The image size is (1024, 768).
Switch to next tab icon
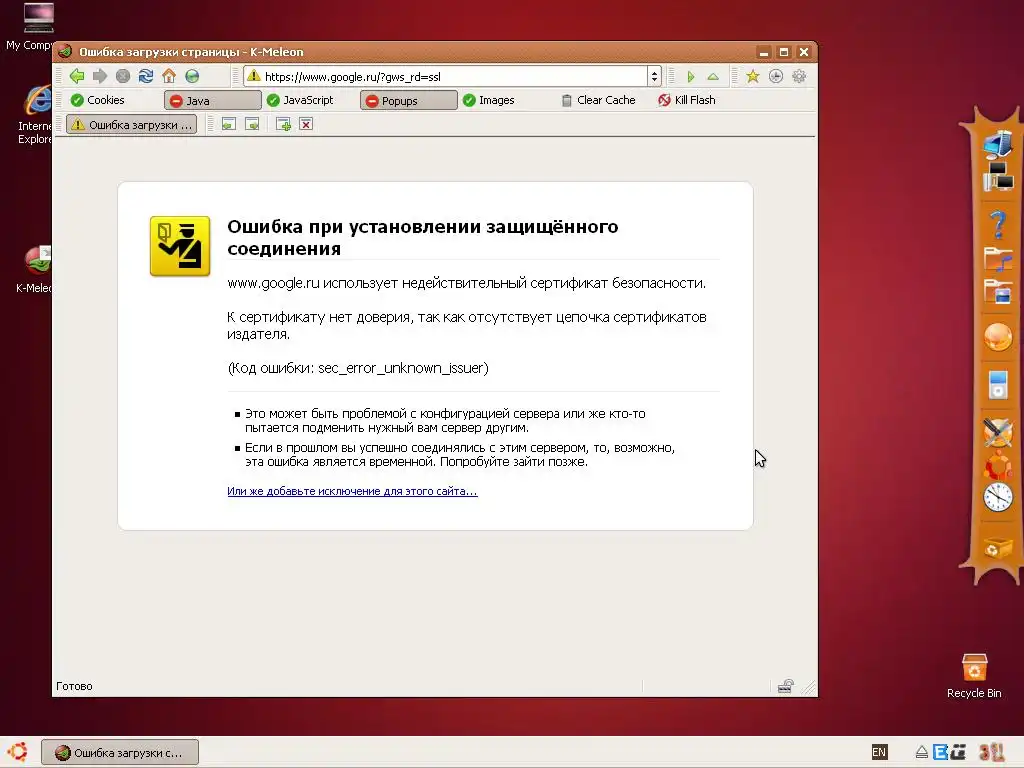(252, 124)
